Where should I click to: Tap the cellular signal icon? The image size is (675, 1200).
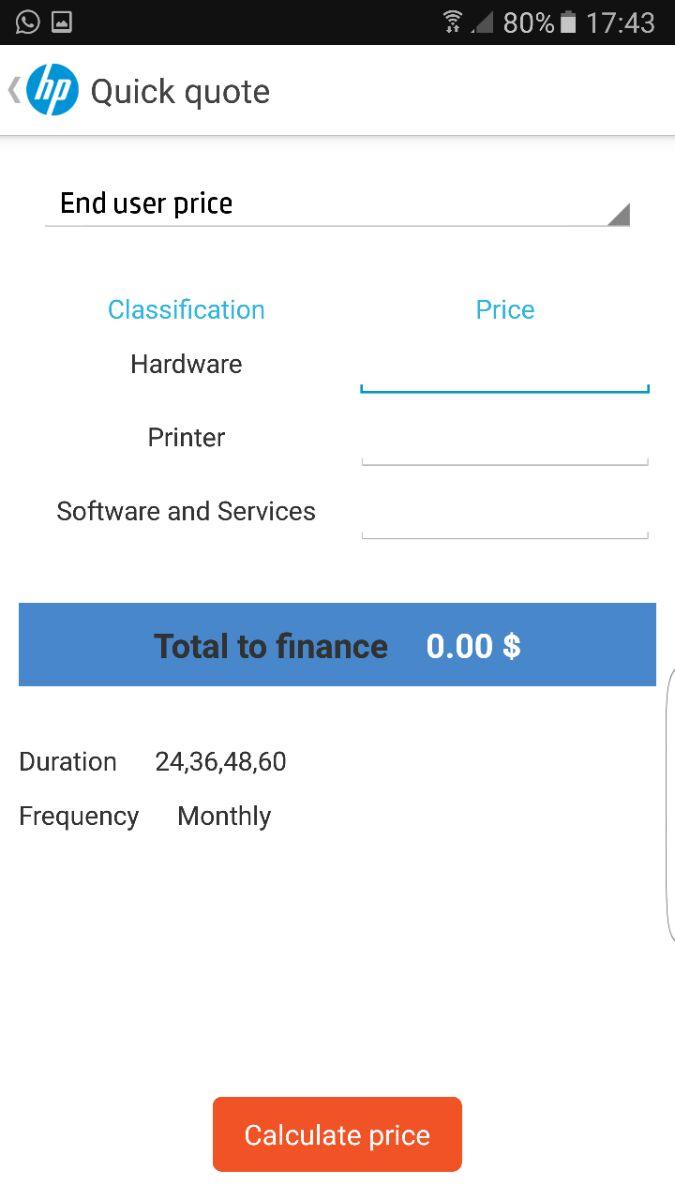pos(483,22)
